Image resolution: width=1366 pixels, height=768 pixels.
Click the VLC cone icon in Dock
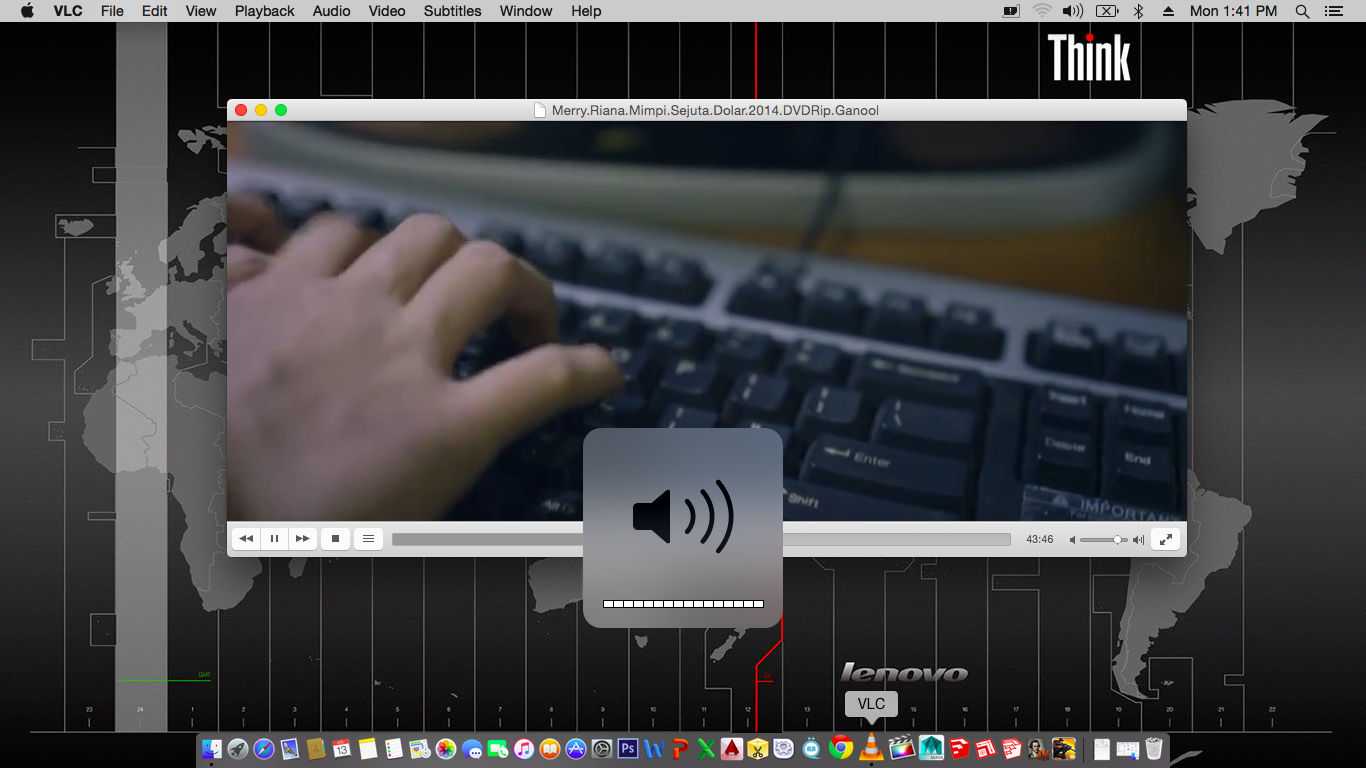pyautogui.click(x=871, y=747)
